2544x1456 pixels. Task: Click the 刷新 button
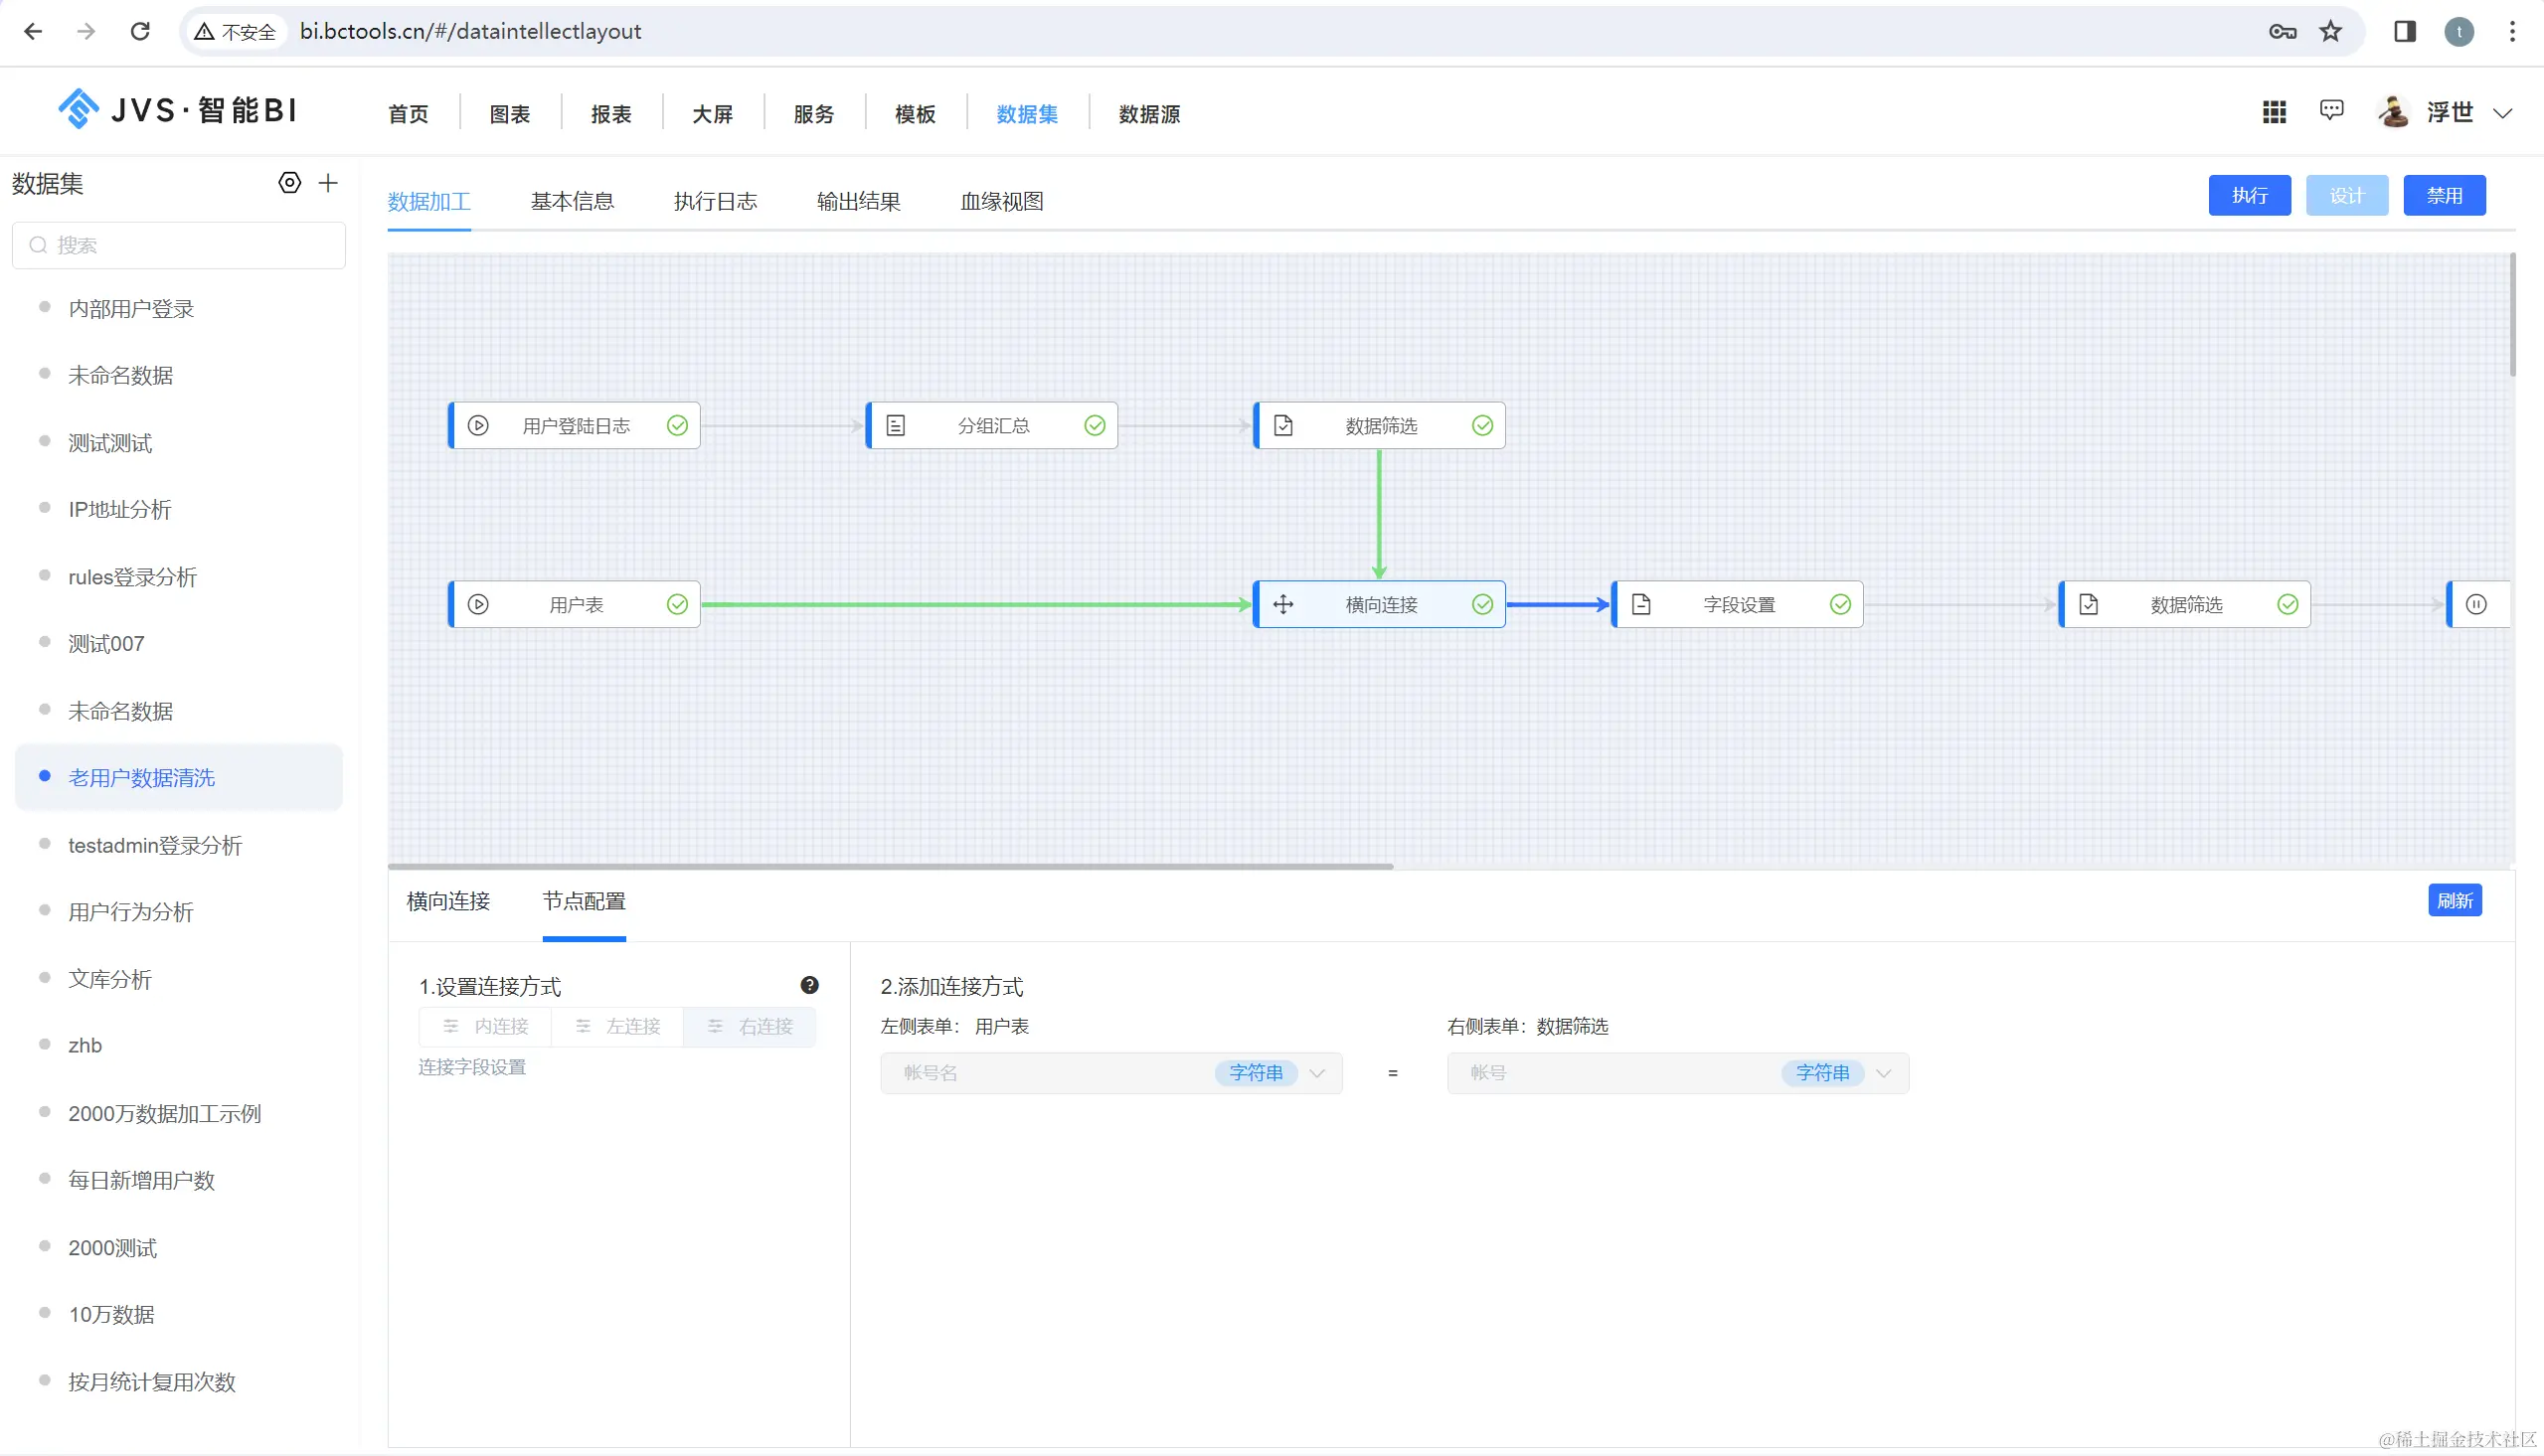click(2454, 900)
